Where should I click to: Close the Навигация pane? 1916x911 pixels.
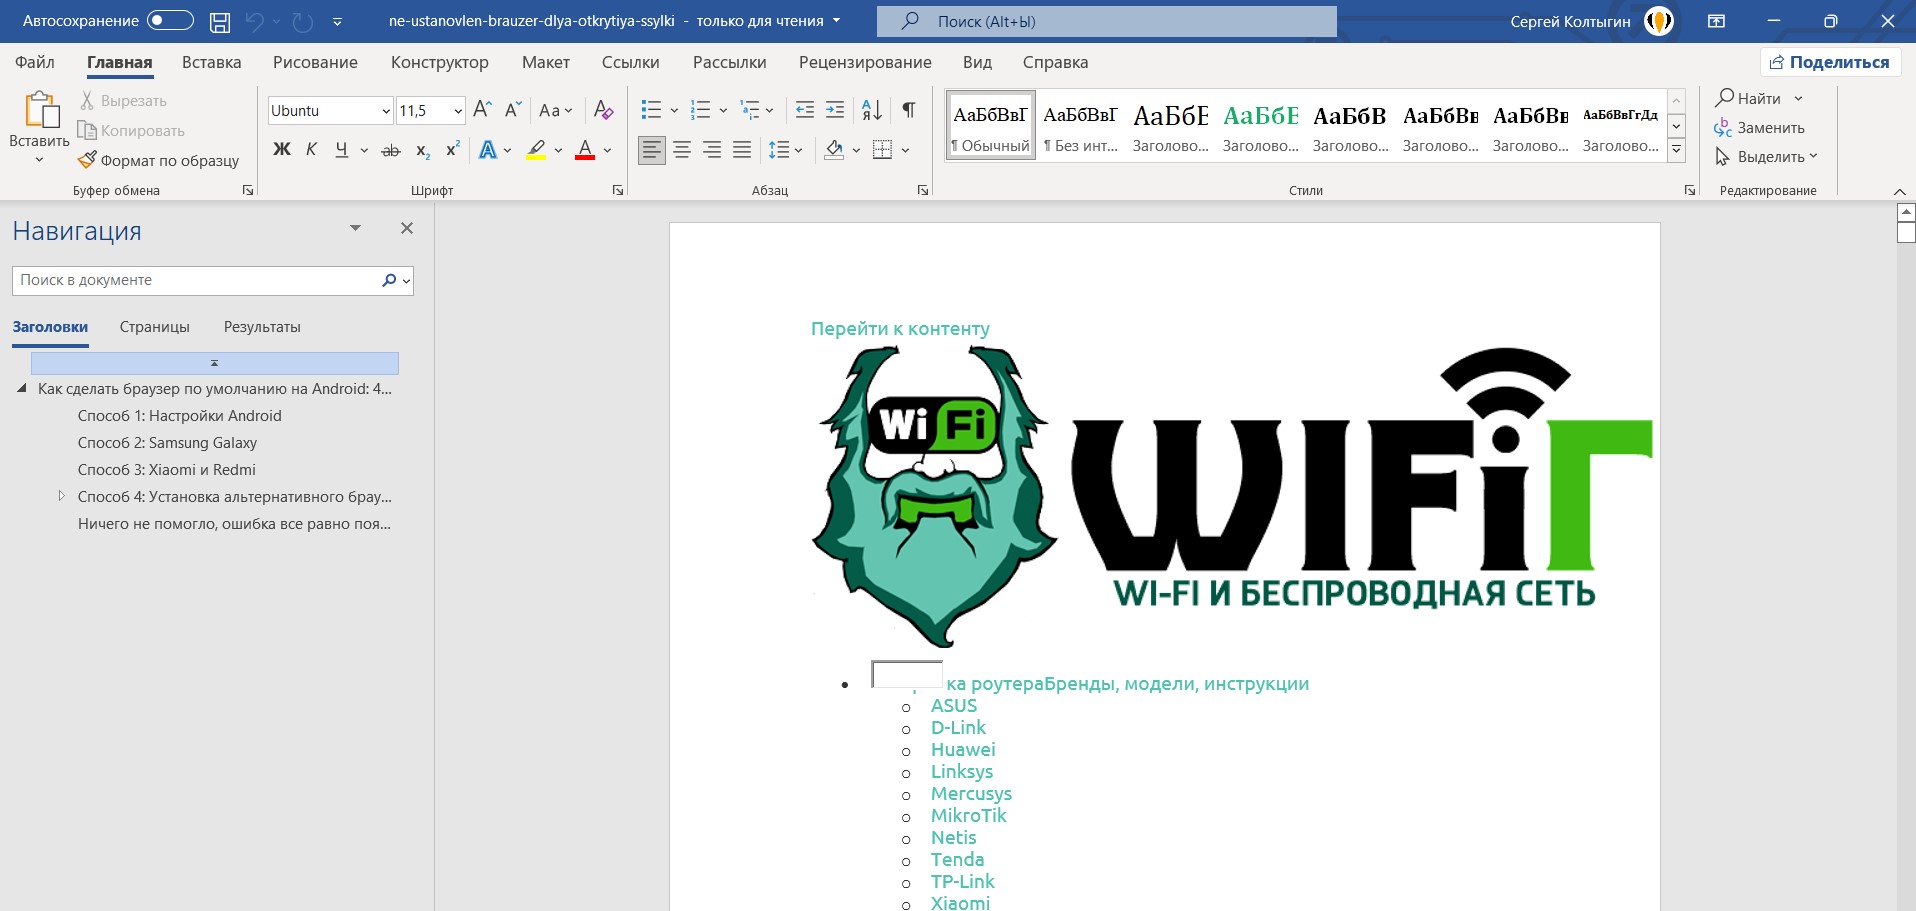(407, 228)
